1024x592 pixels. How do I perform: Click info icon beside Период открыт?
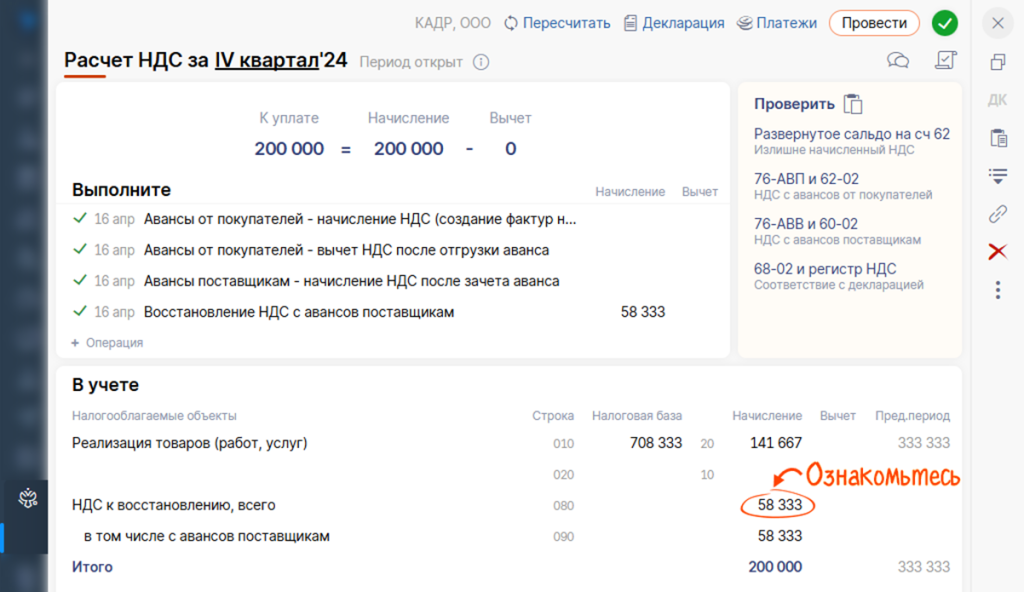pyautogui.click(x=481, y=62)
